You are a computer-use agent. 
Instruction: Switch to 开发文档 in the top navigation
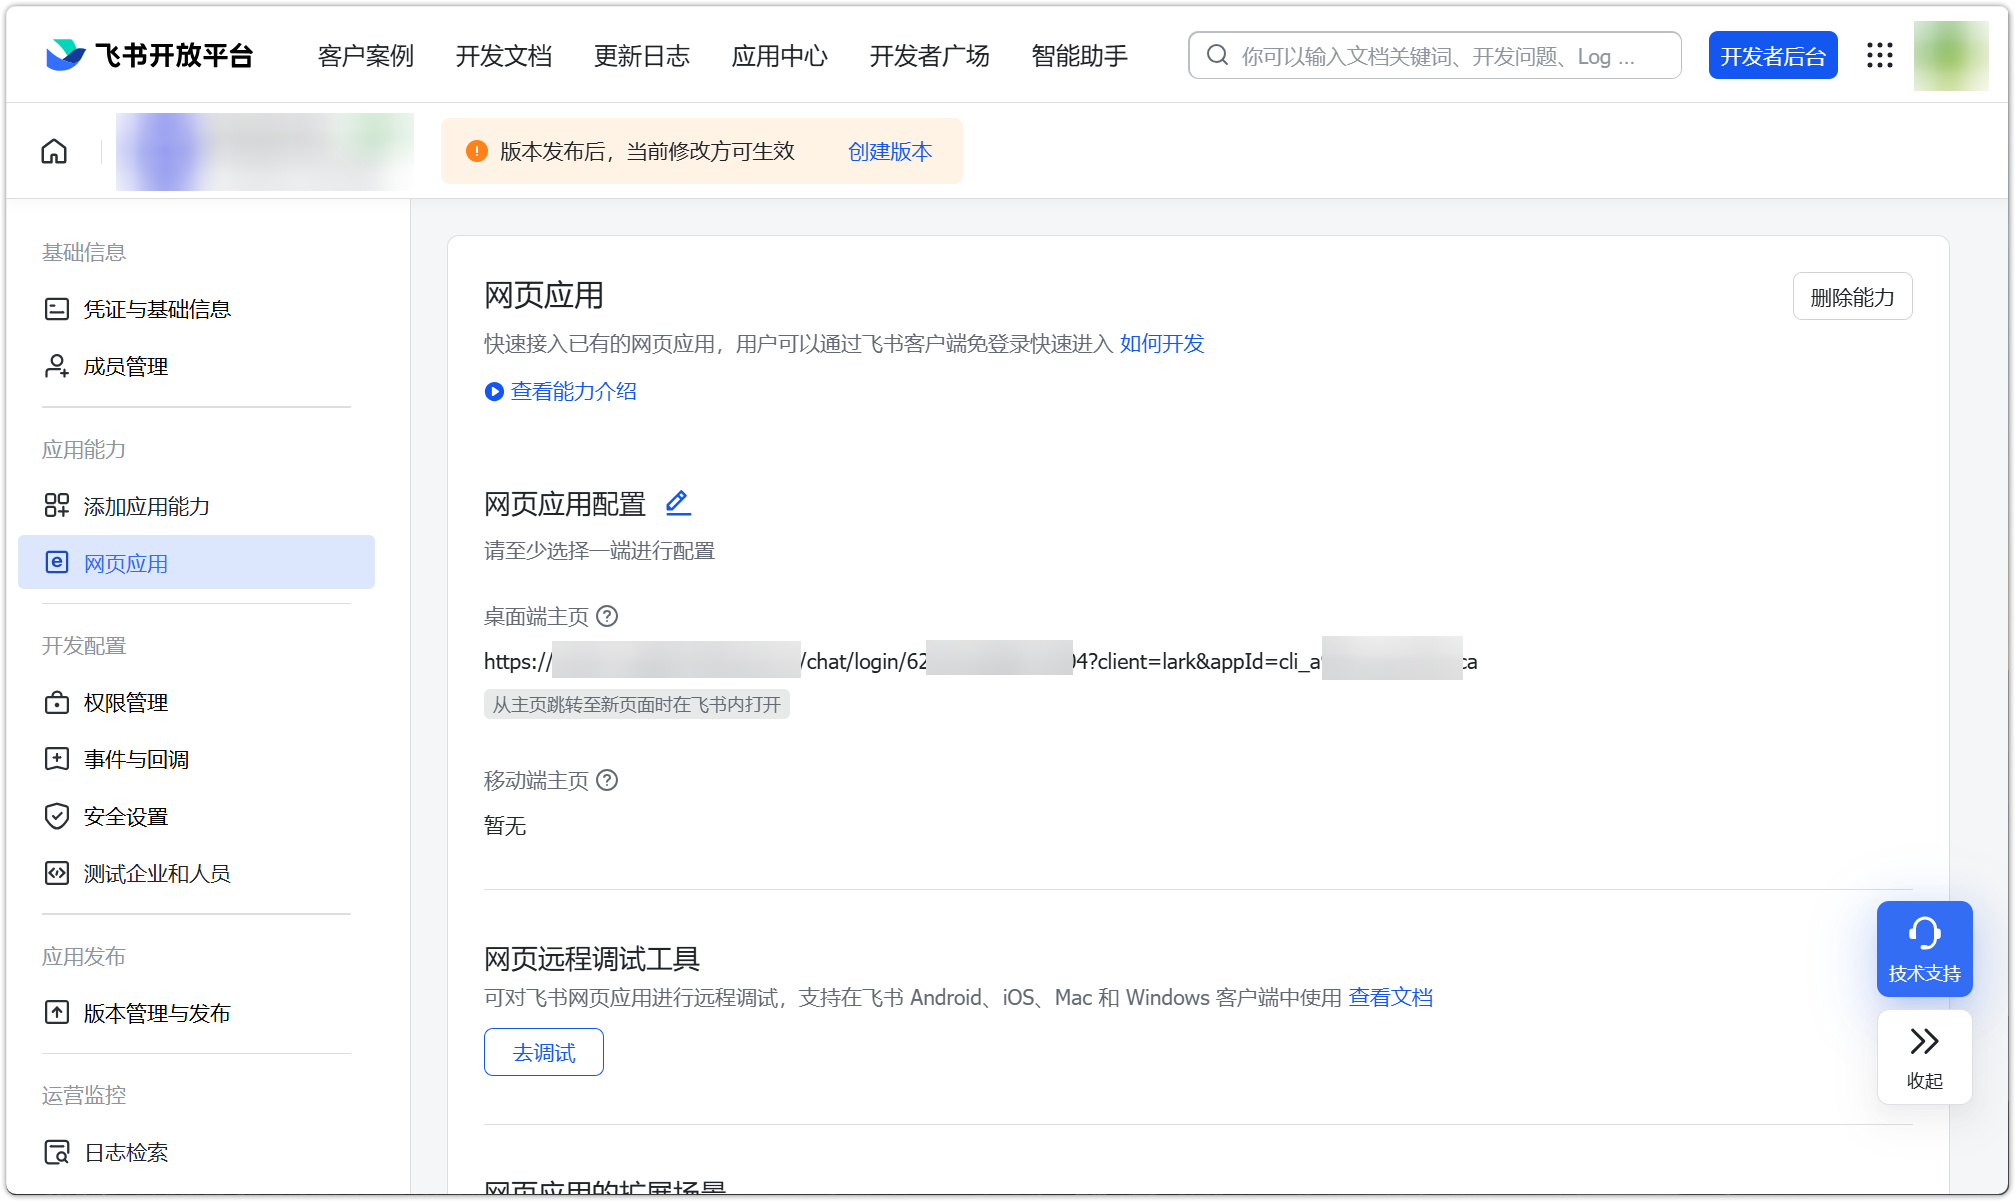[x=505, y=57]
